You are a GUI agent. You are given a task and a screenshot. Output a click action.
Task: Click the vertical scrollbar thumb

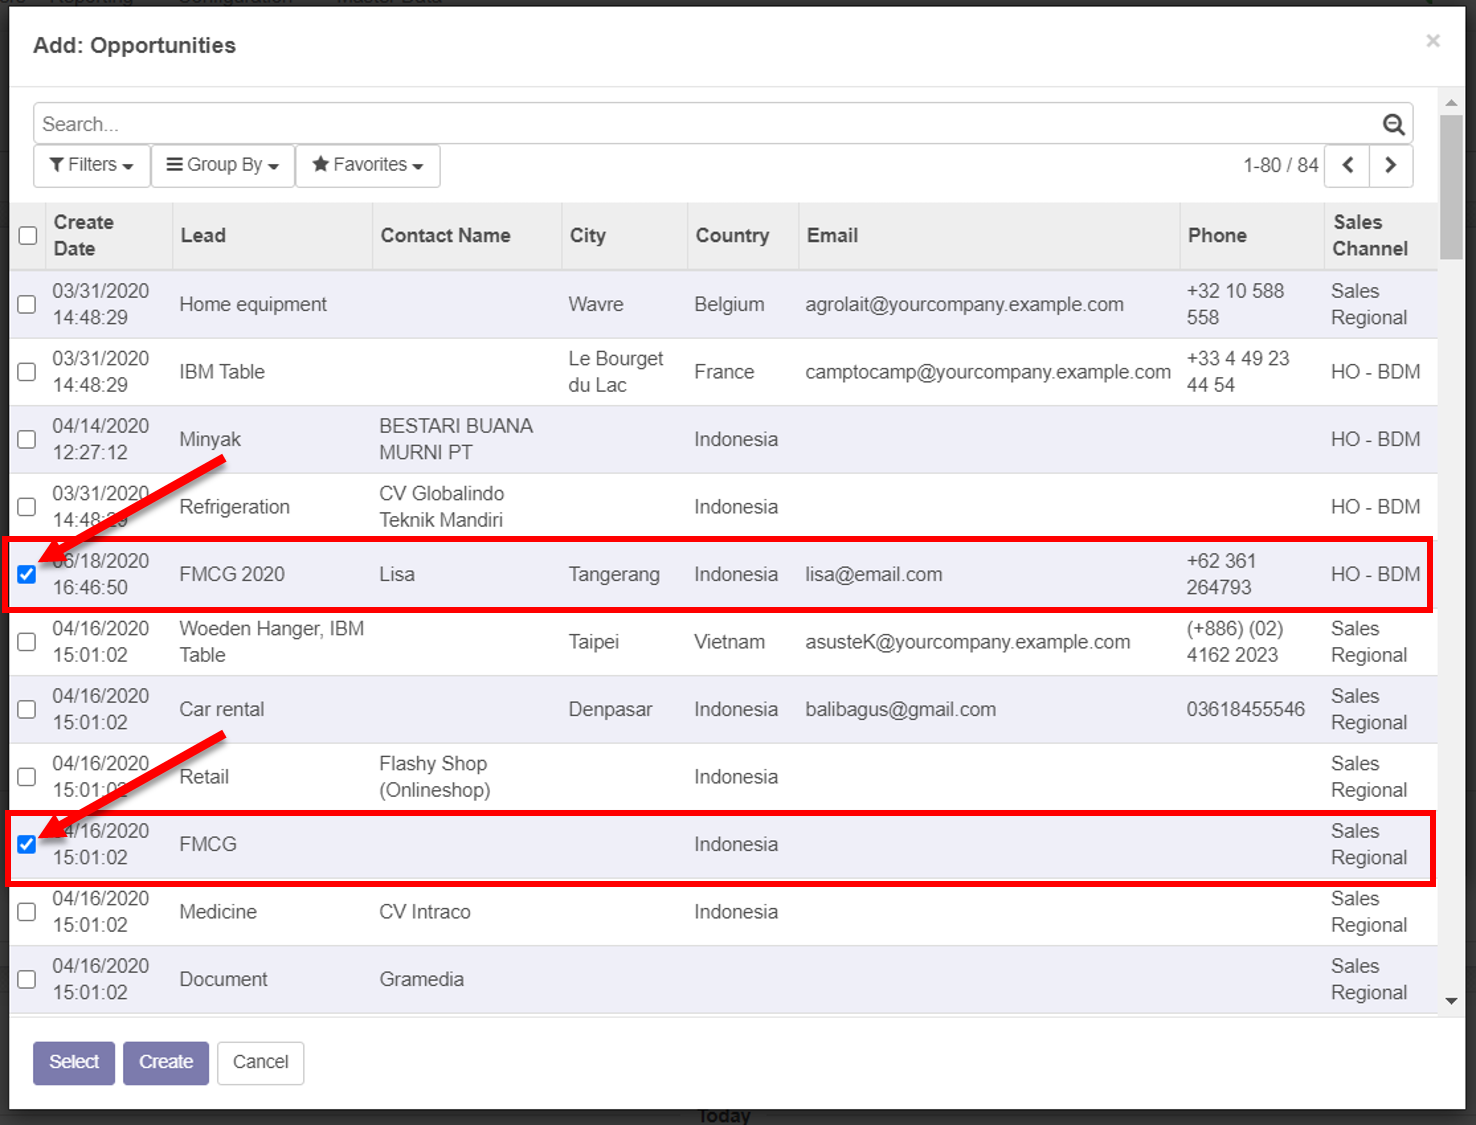tap(1451, 187)
